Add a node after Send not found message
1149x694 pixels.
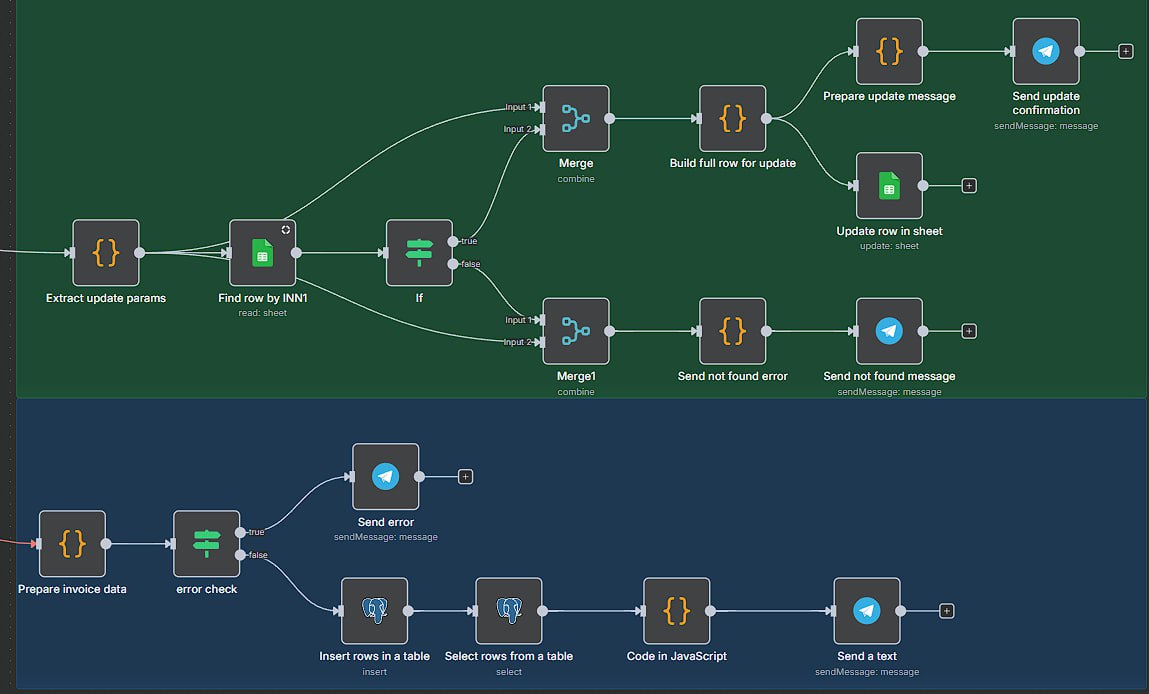(969, 331)
